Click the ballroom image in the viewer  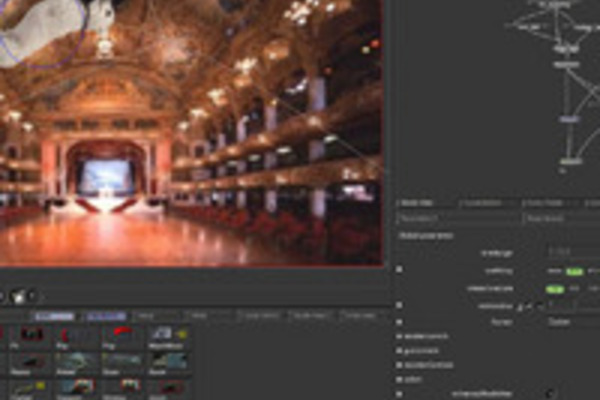(x=191, y=132)
